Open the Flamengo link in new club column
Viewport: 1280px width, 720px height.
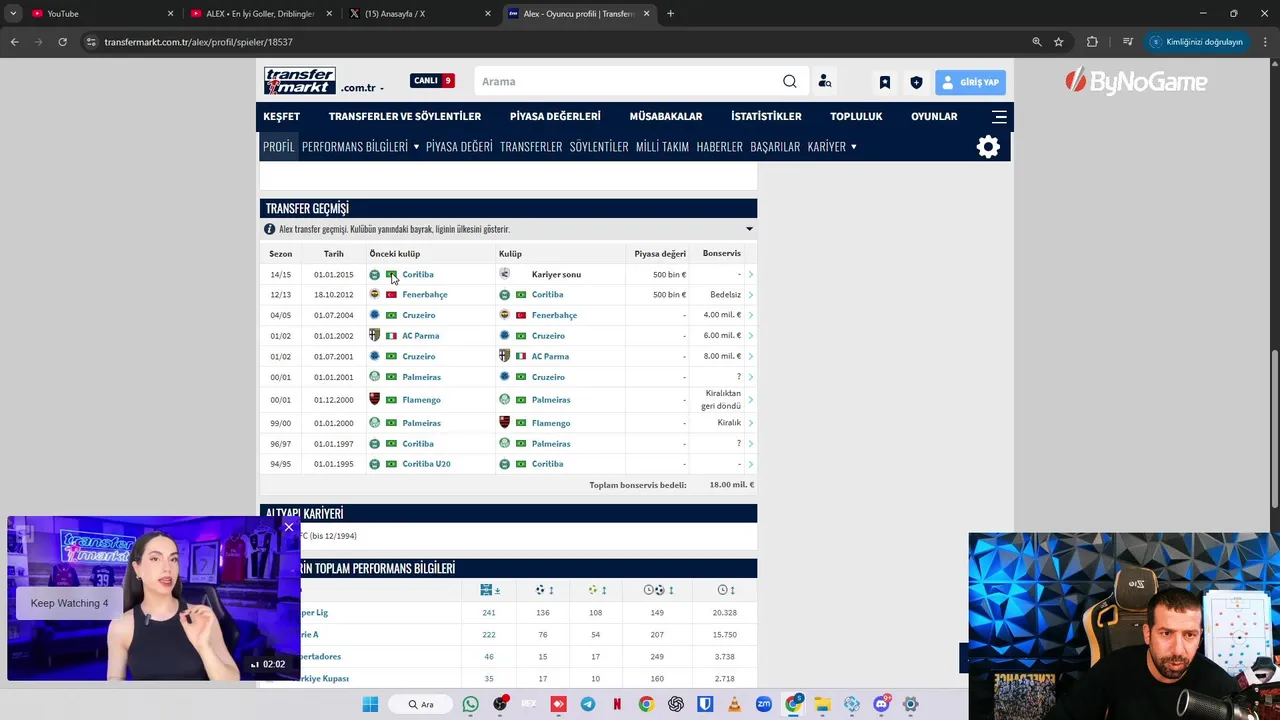click(x=551, y=423)
